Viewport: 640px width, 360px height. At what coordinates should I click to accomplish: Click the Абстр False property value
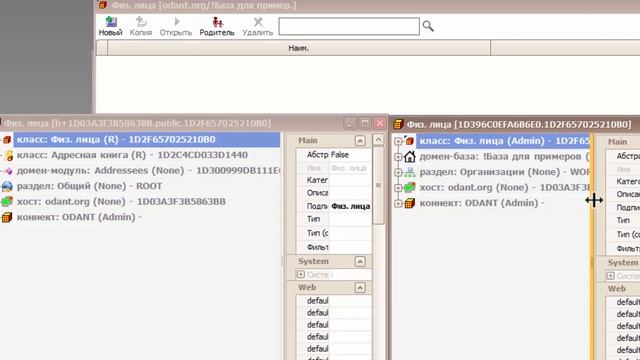(x=350, y=155)
